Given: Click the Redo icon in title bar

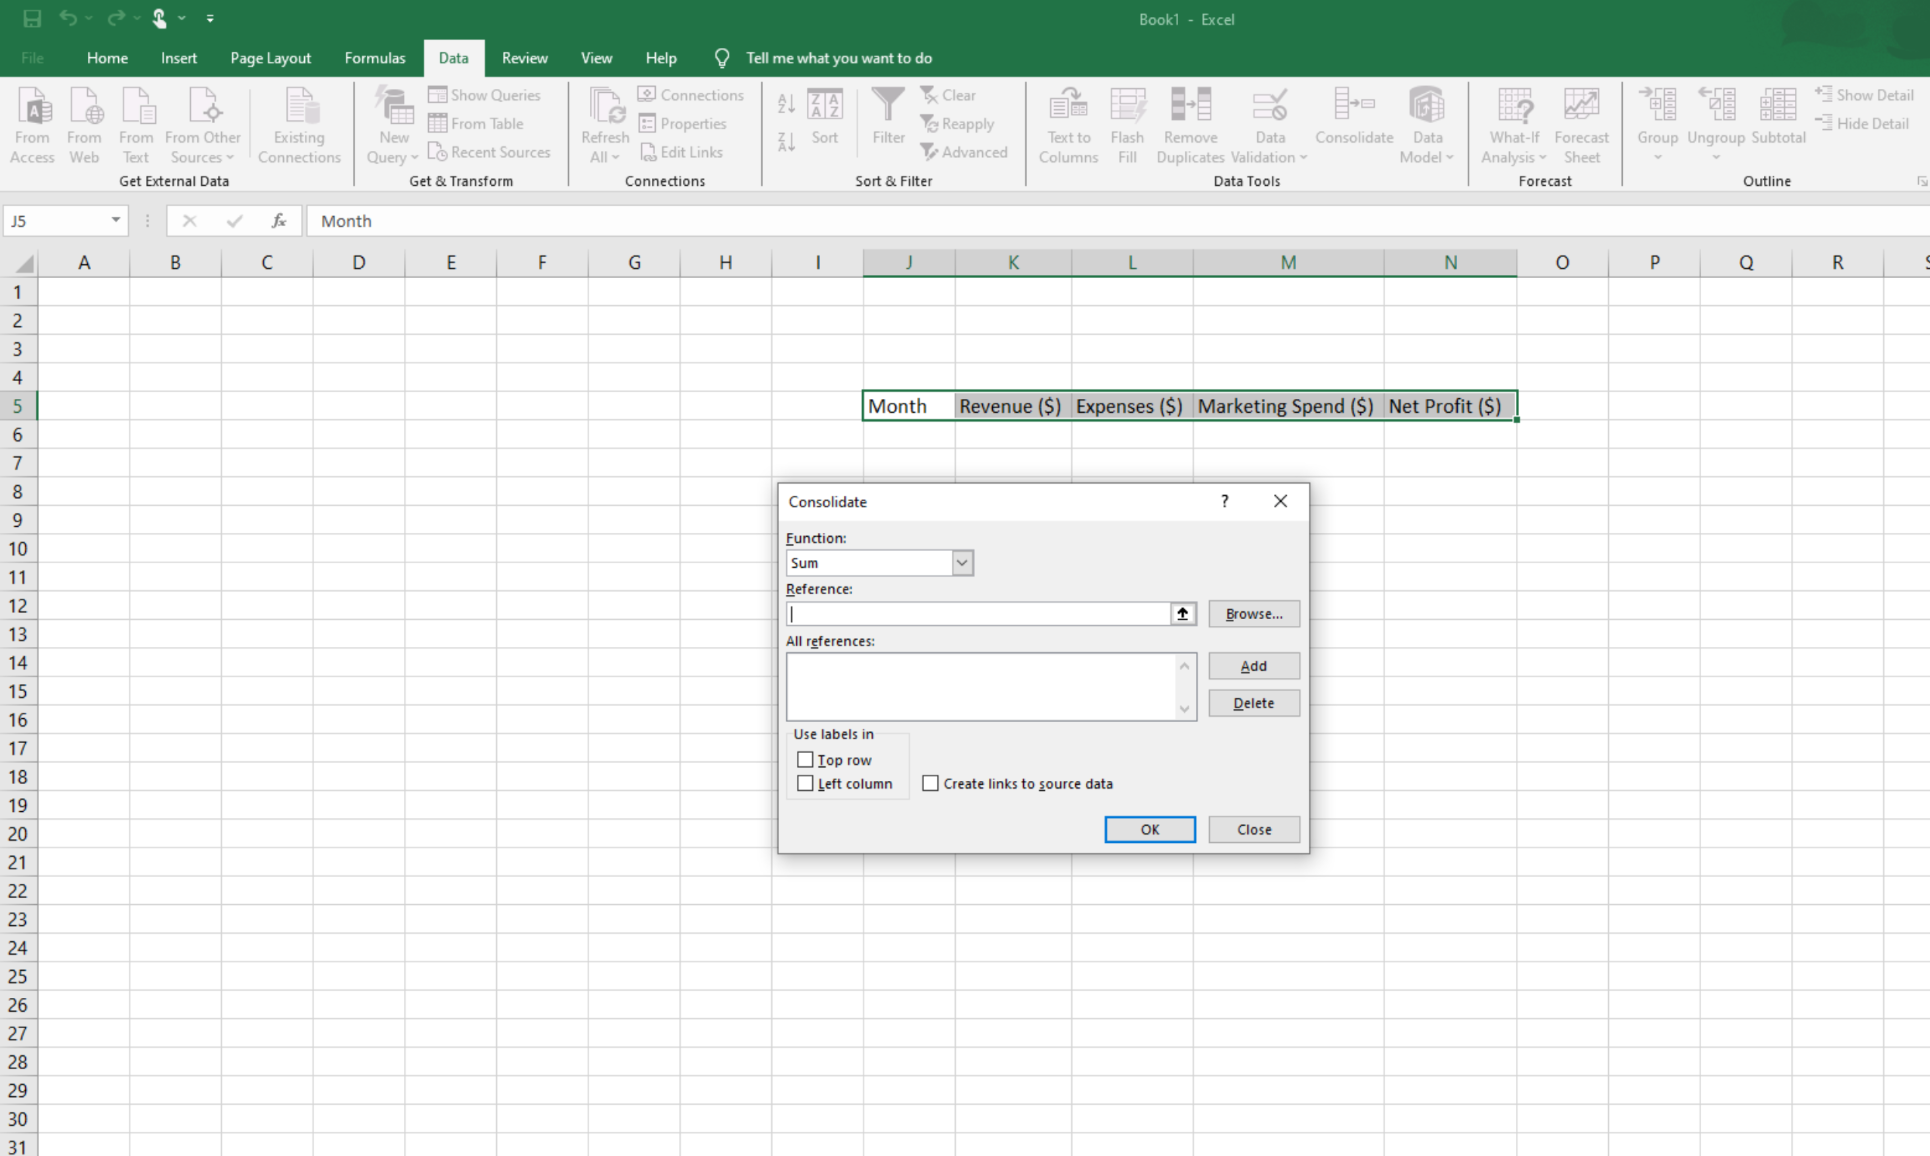Looking at the screenshot, I should pos(116,18).
